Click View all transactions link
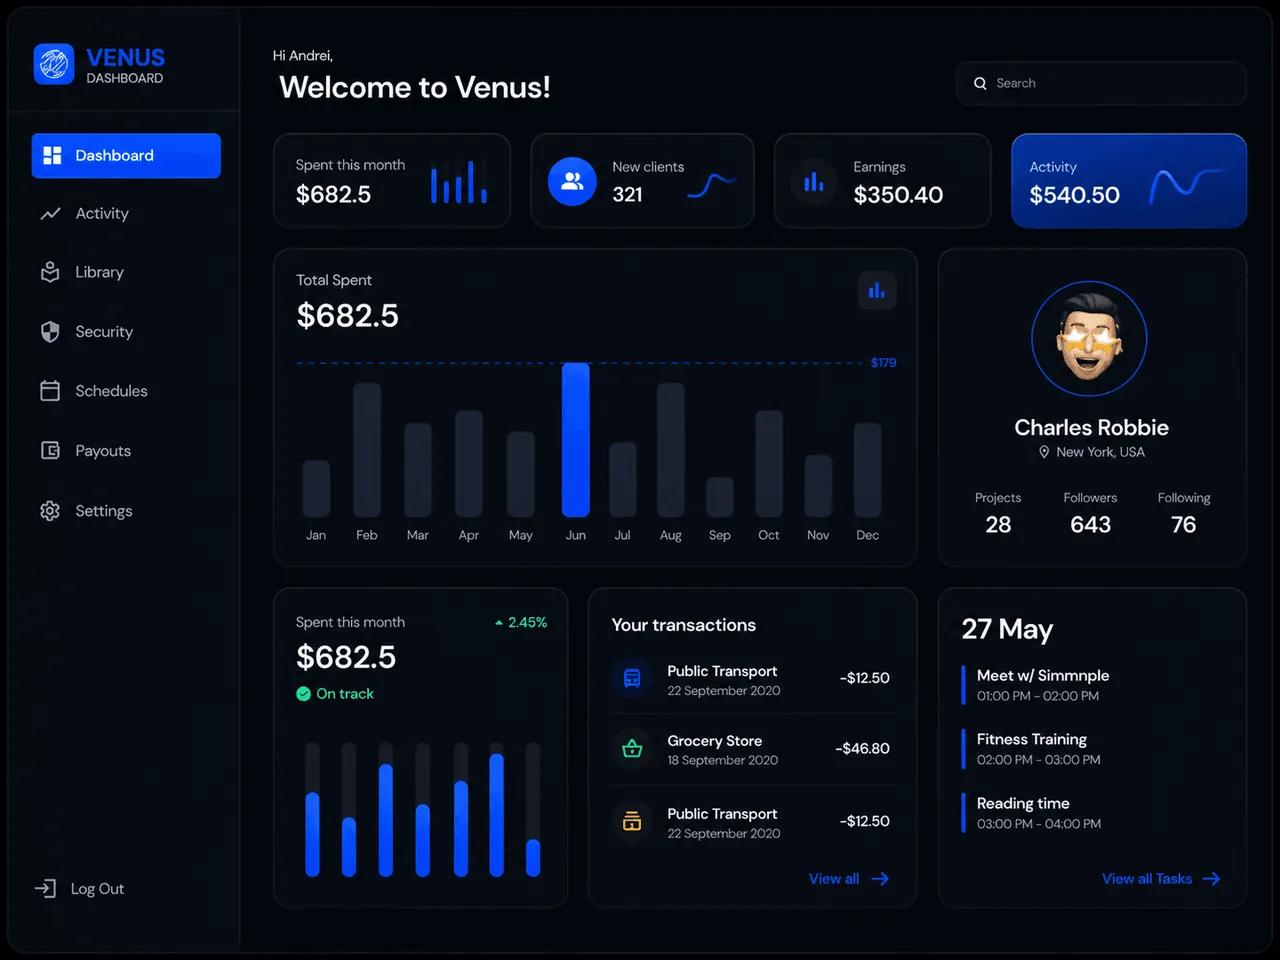Viewport: 1280px width, 960px height. [x=849, y=879]
